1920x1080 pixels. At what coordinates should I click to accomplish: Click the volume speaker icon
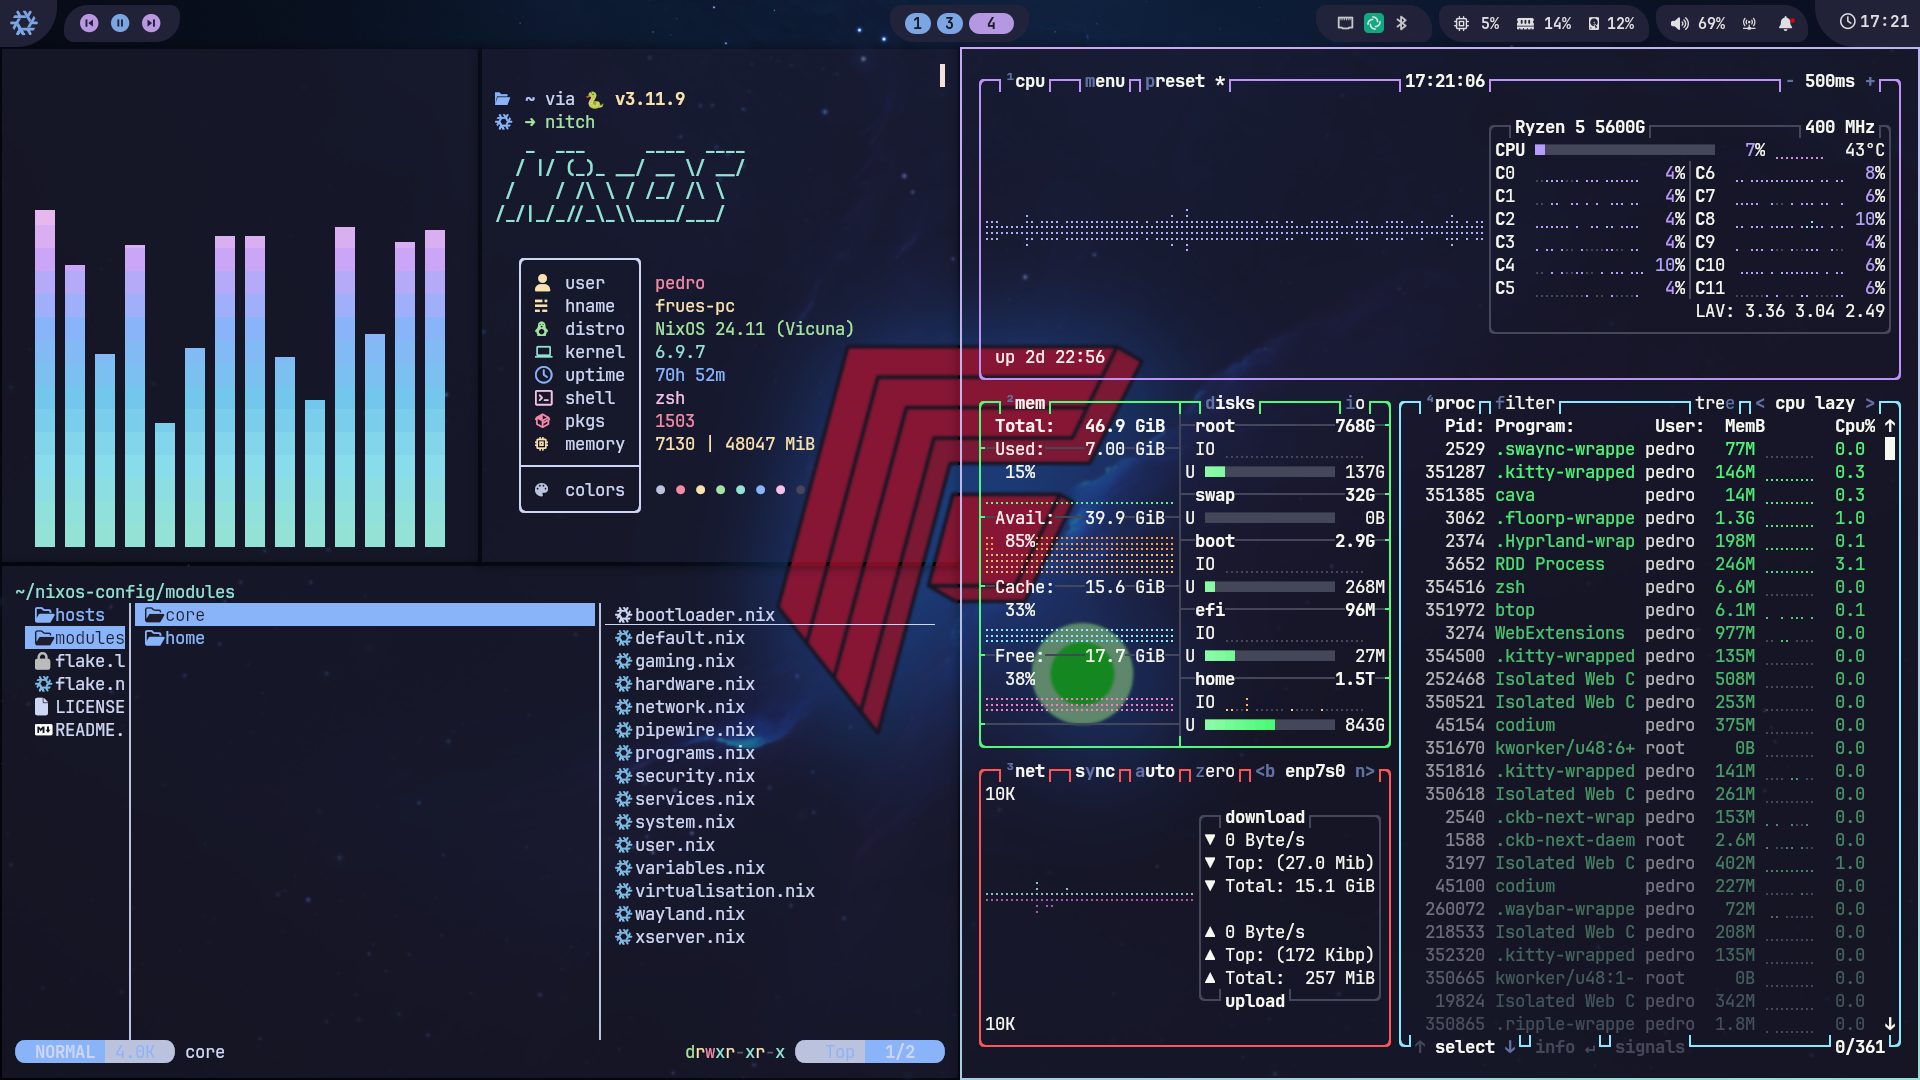(x=1679, y=23)
